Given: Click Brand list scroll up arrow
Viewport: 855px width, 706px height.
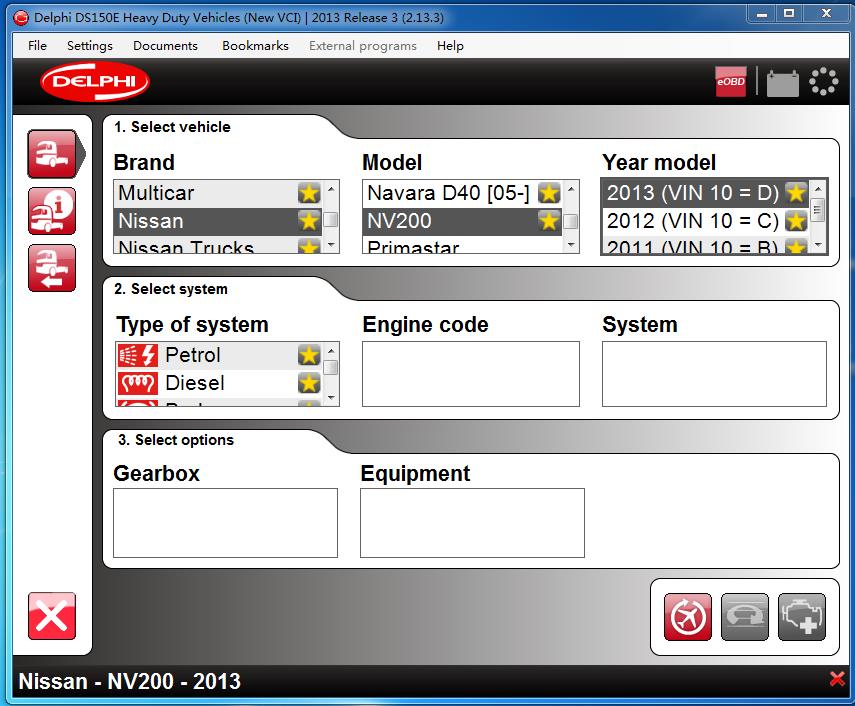Looking at the screenshot, I should (331, 189).
